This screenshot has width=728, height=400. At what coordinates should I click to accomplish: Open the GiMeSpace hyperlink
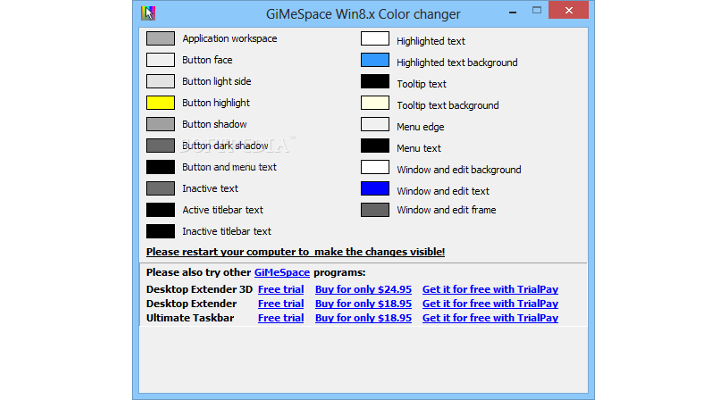tap(282, 272)
